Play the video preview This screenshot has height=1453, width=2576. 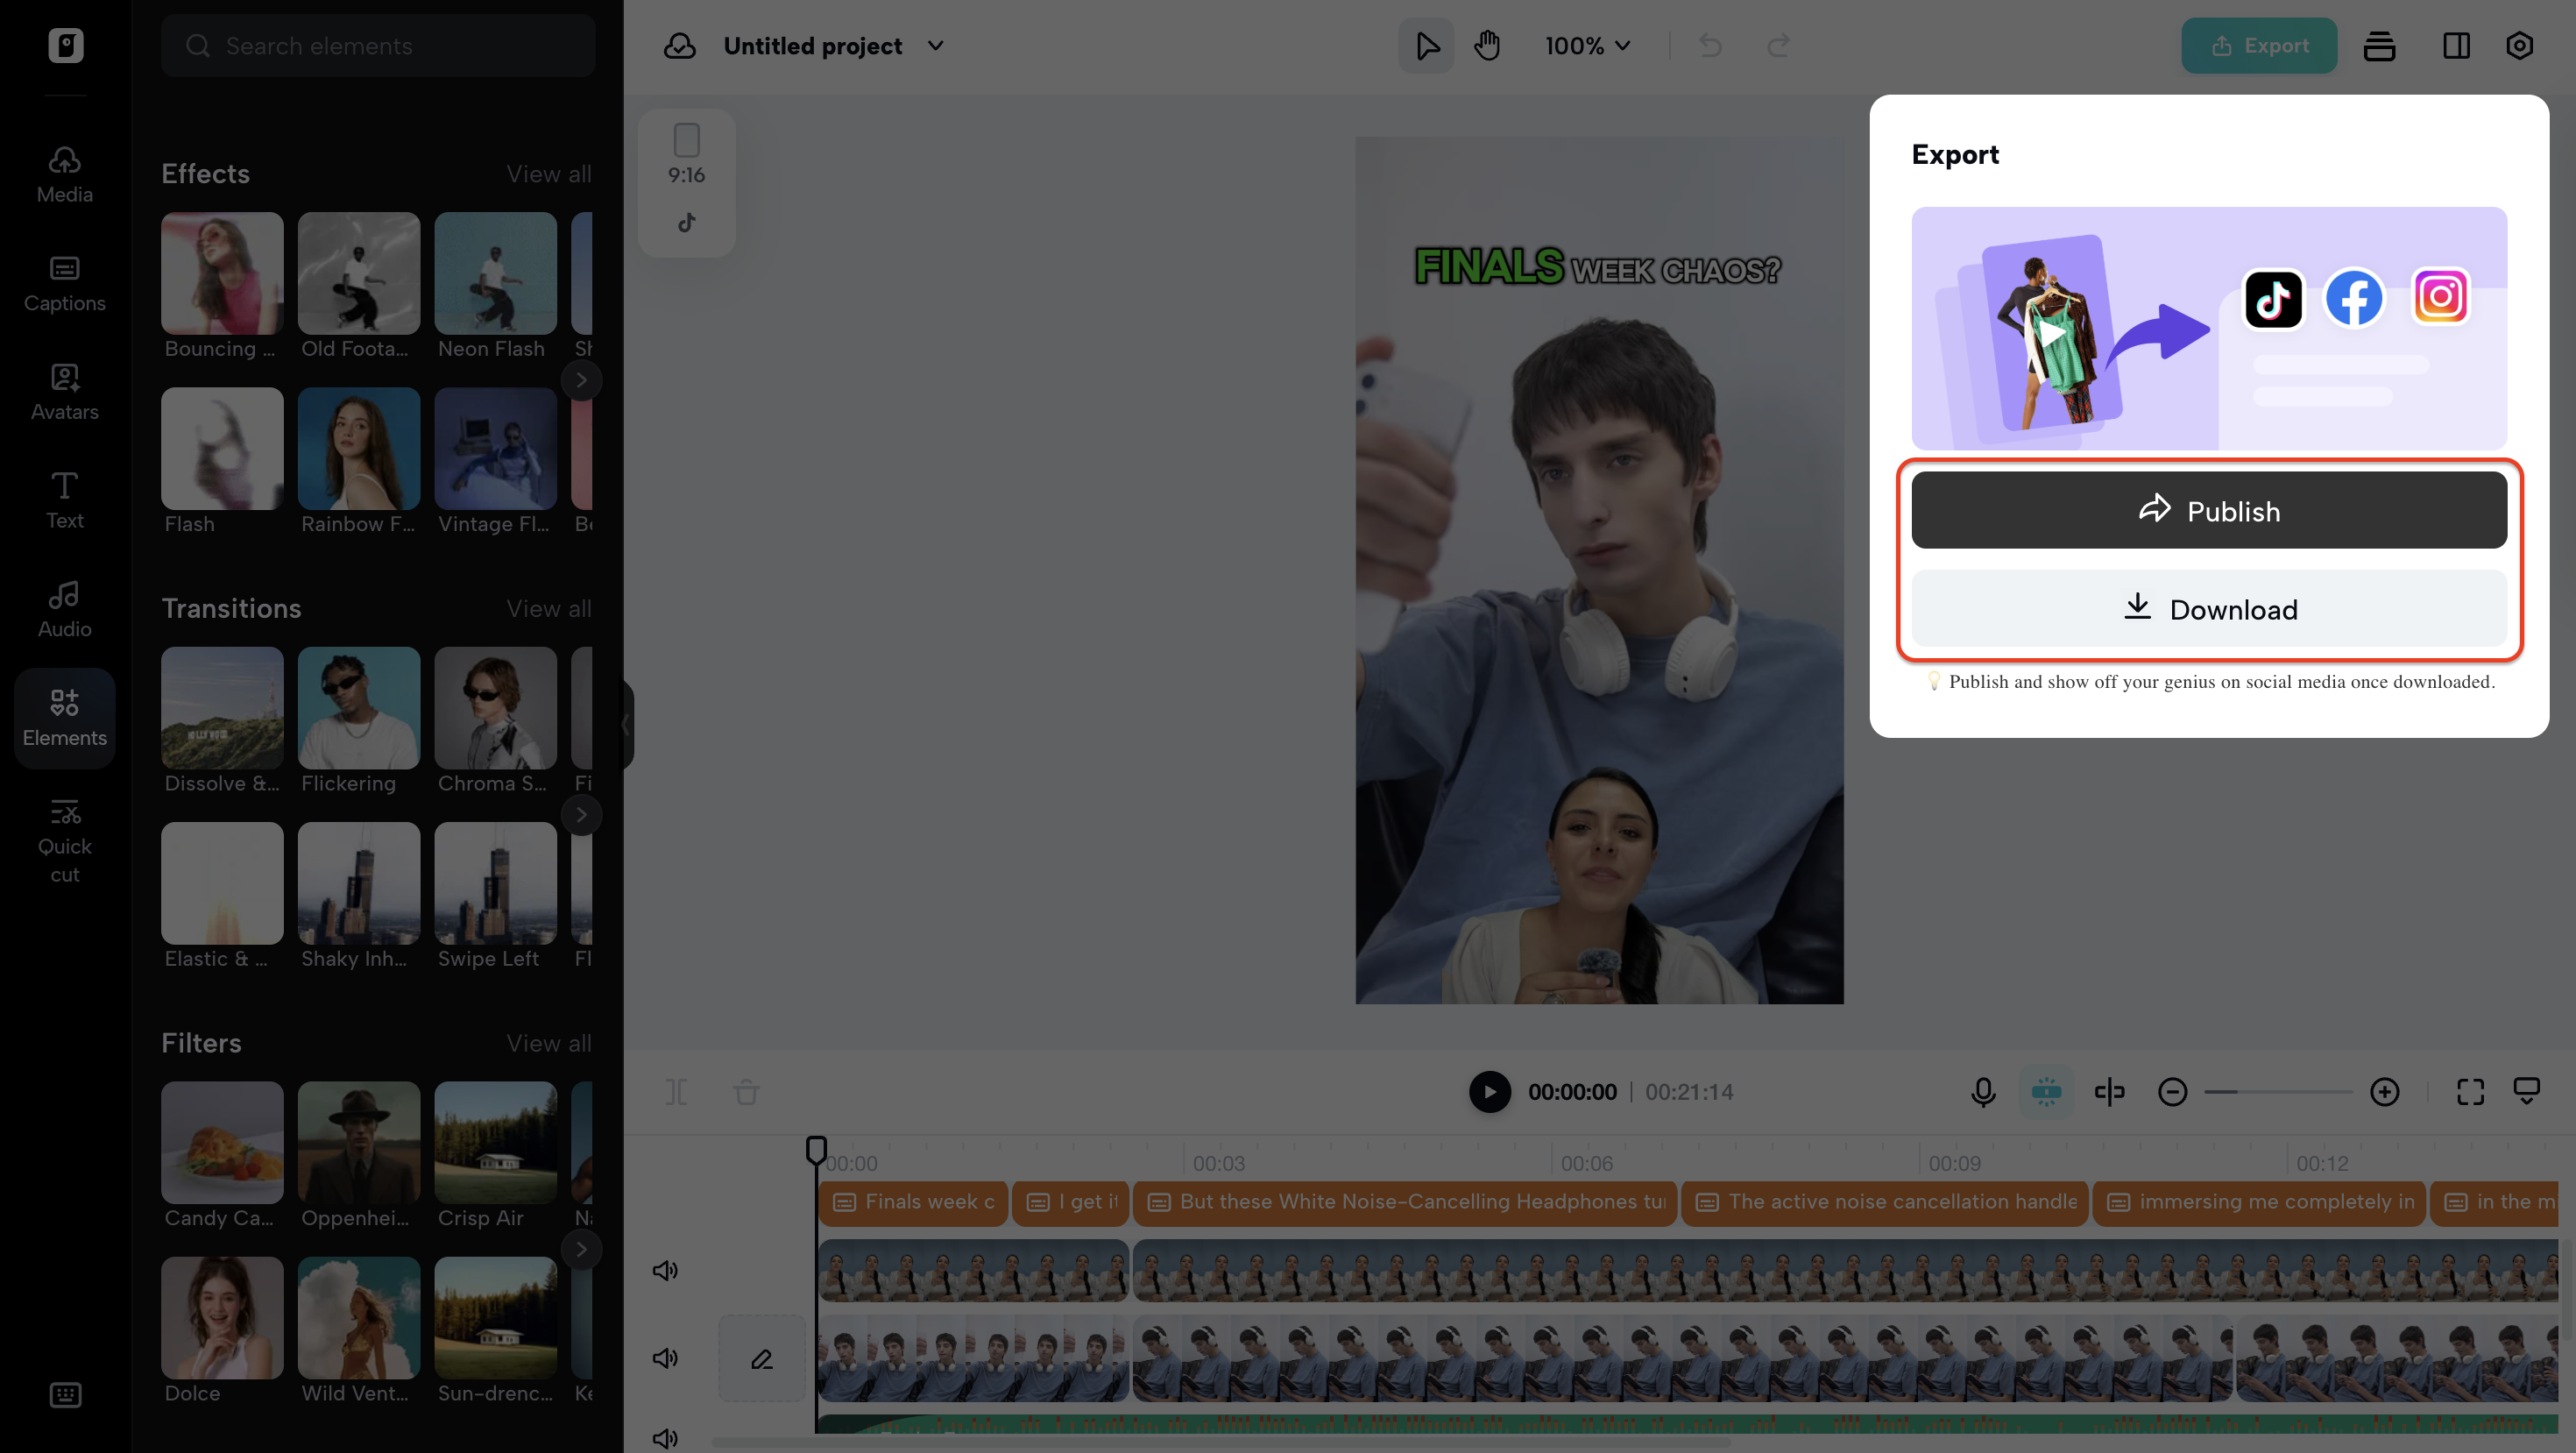click(1489, 1092)
